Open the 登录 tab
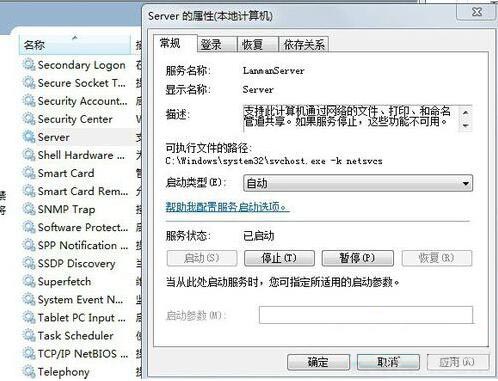This screenshot has height=381, width=498. [x=217, y=44]
